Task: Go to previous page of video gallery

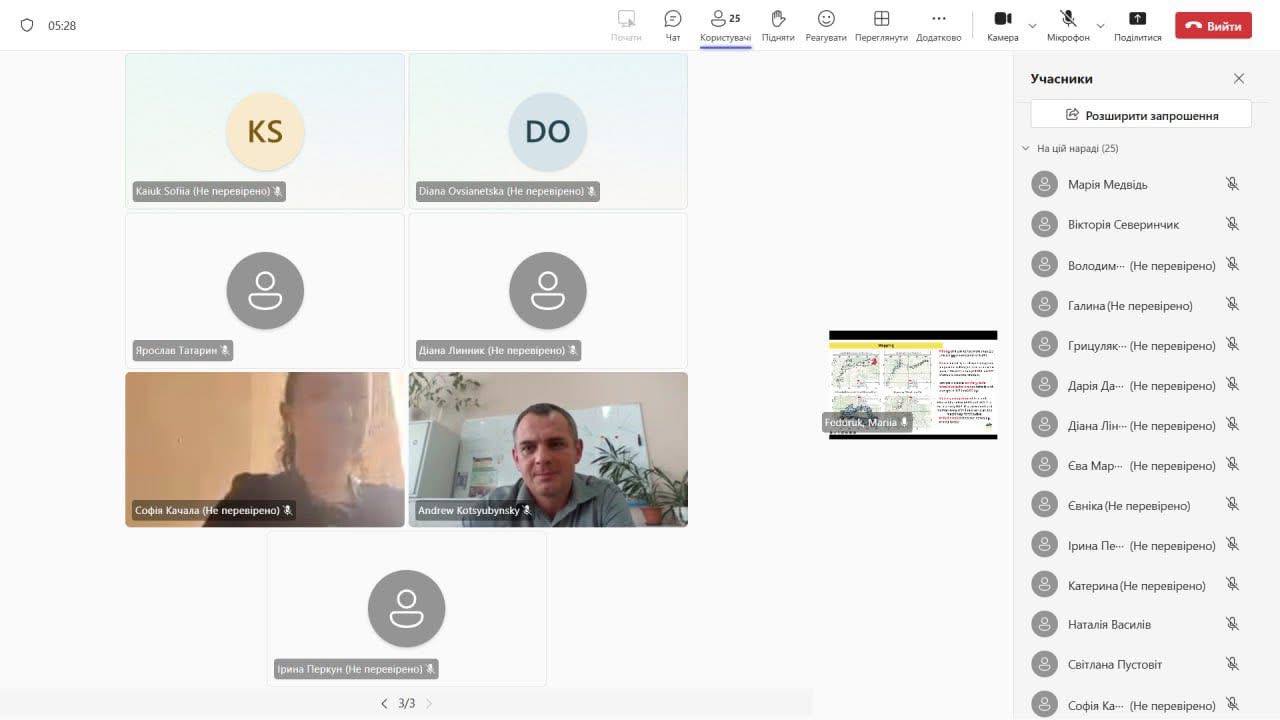Action: click(384, 704)
